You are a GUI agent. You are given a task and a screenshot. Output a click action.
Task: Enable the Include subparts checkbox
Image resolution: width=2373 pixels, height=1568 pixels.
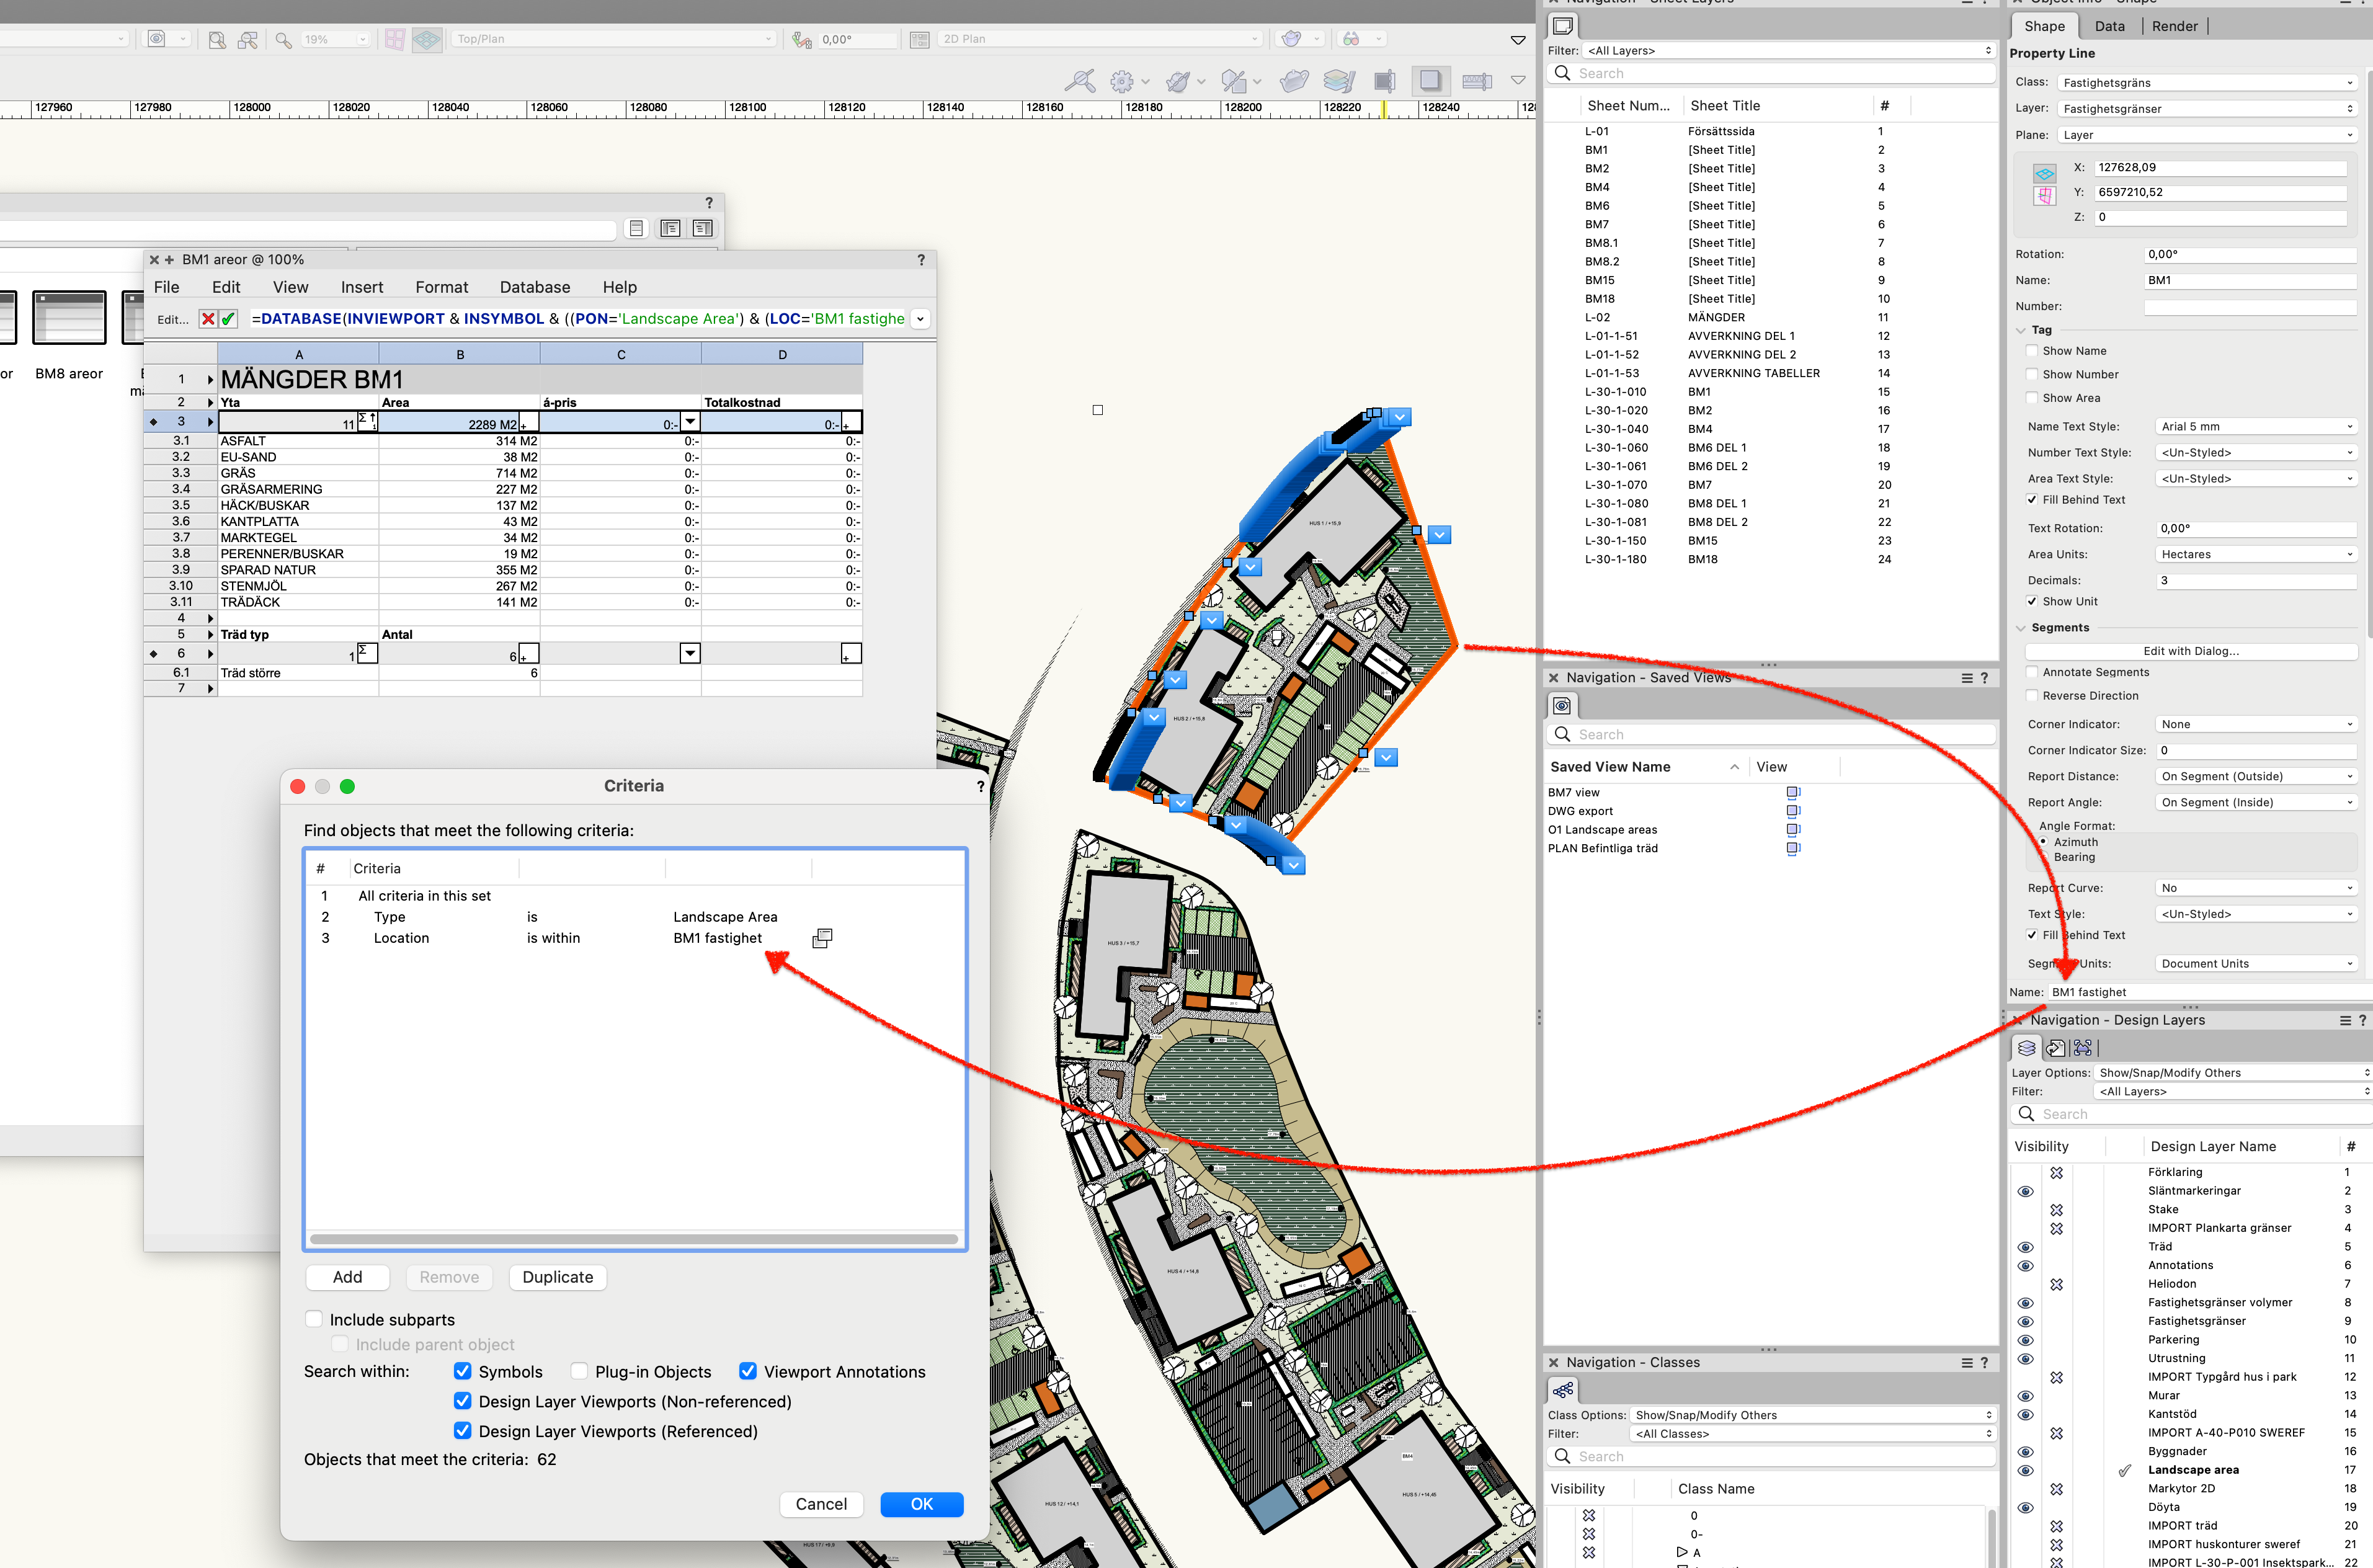click(x=314, y=1318)
